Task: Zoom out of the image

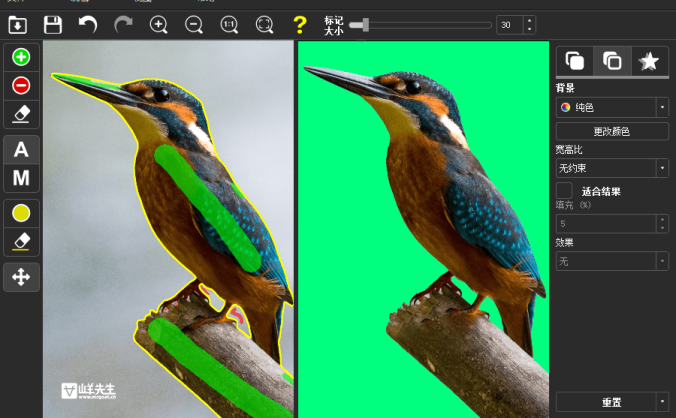Action: click(194, 24)
